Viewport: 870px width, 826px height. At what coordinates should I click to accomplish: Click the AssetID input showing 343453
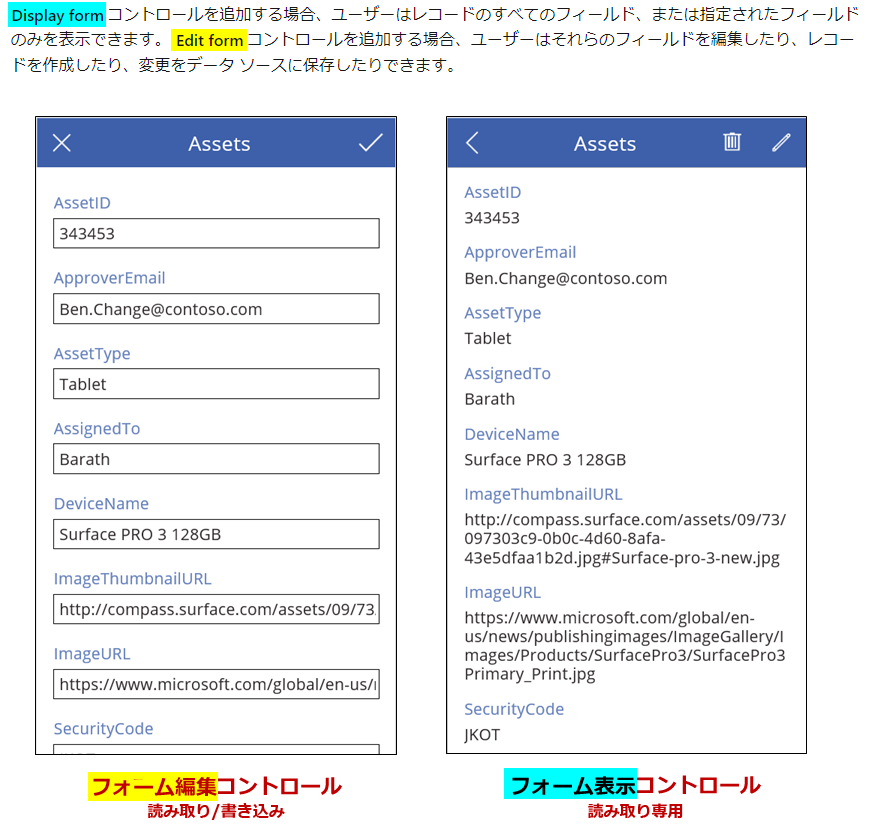(216, 233)
